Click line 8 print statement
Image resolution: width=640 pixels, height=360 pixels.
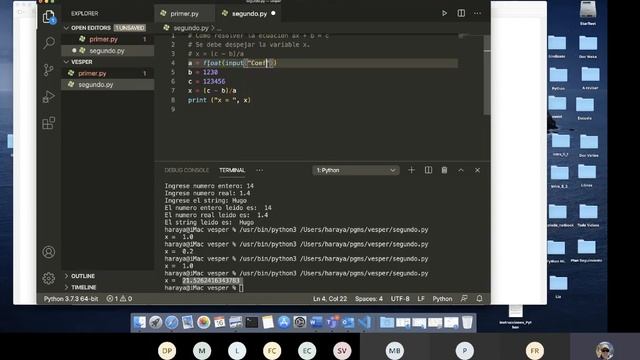tap(219, 100)
